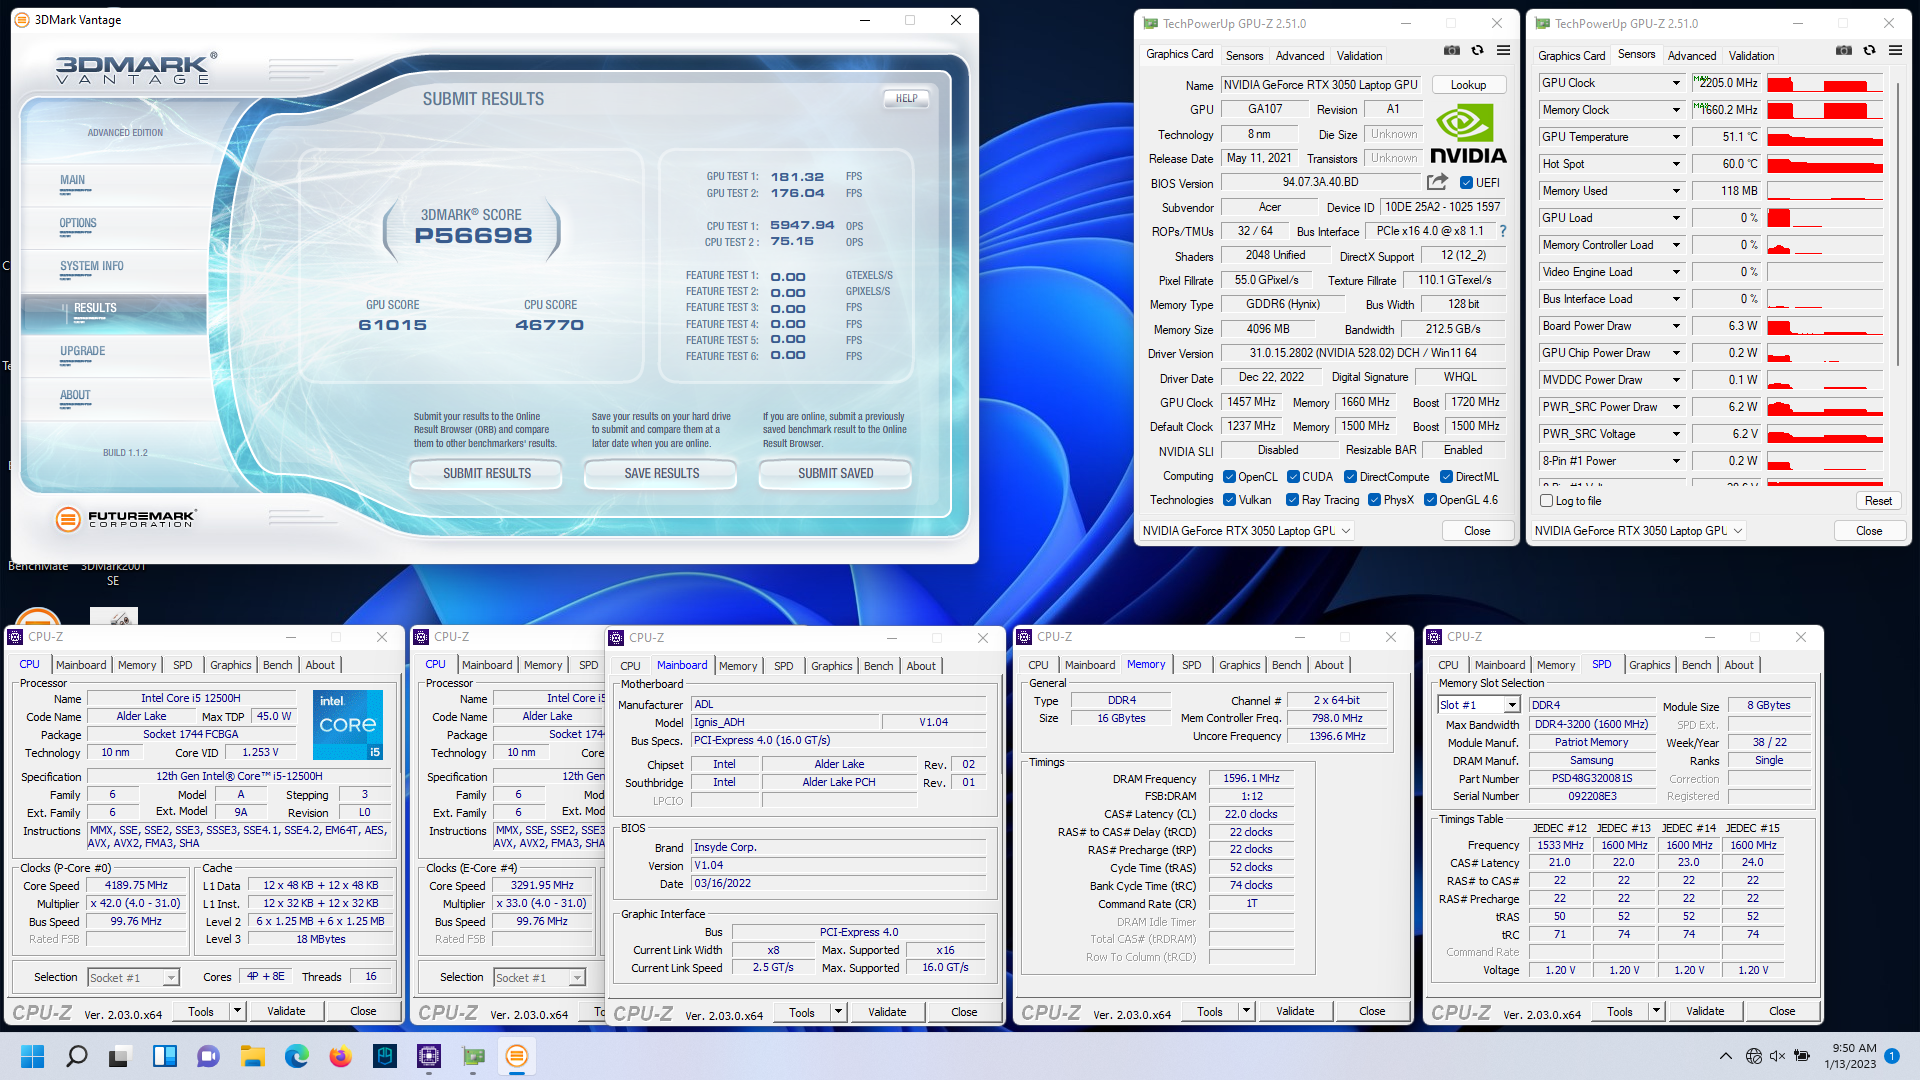Screen dimensions: 1920x1080
Task: Click the GPU-Z taskbar icon
Action: (x=473, y=1056)
